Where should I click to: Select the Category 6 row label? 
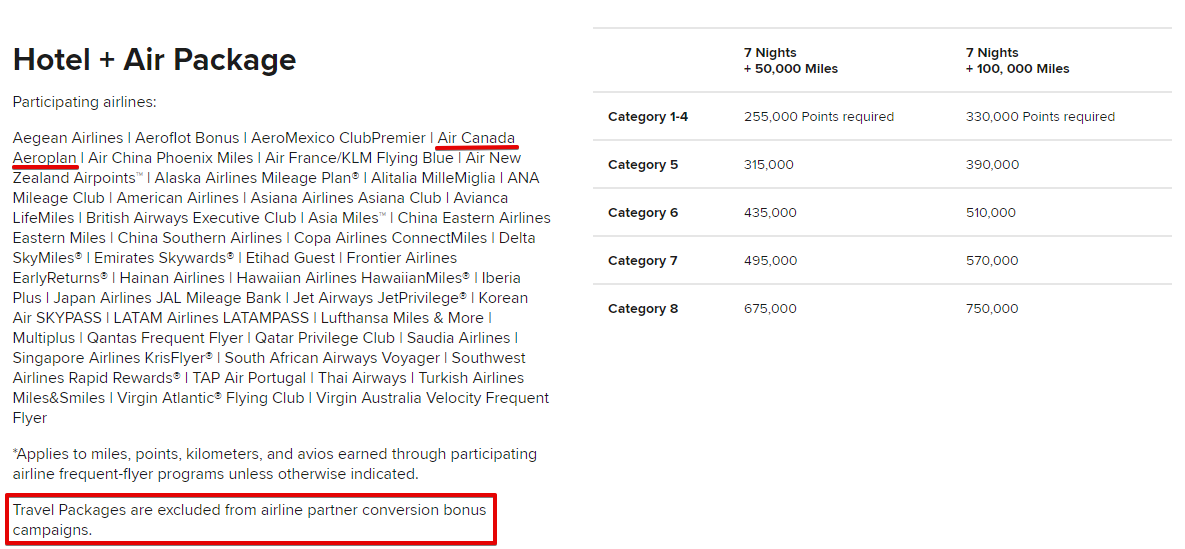click(x=643, y=212)
